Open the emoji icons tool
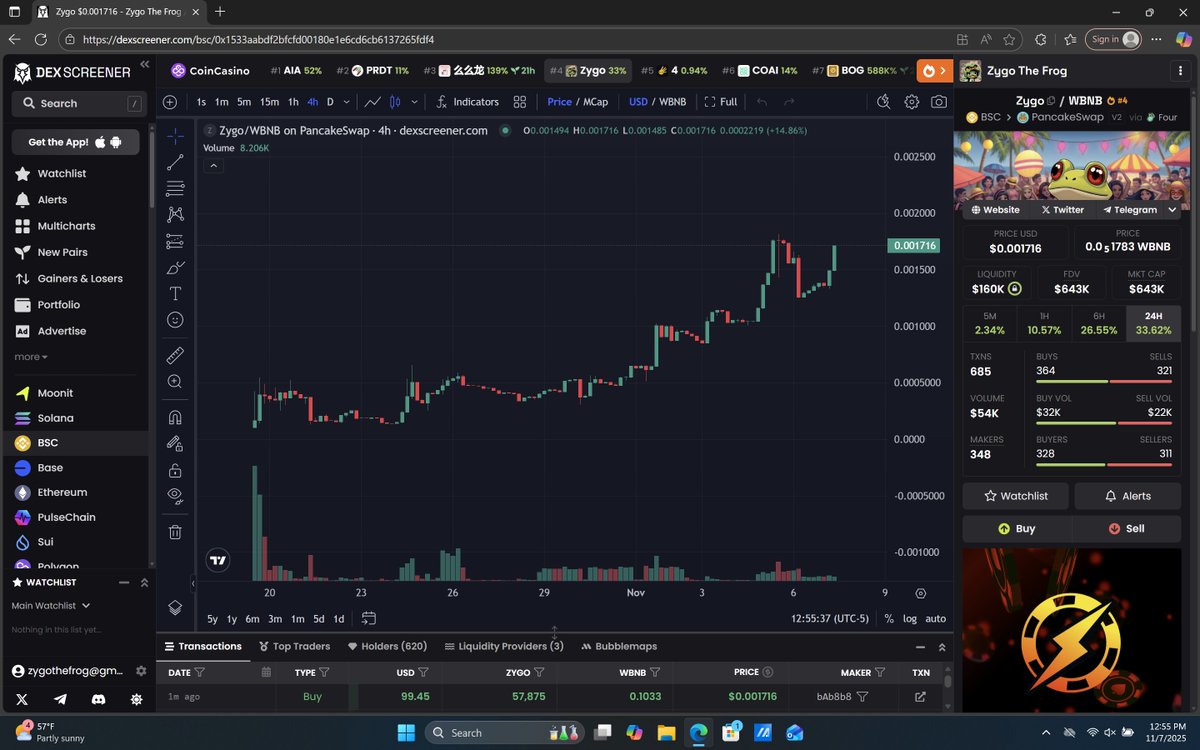This screenshot has width=1200, height=750. [x=175, y=320]
